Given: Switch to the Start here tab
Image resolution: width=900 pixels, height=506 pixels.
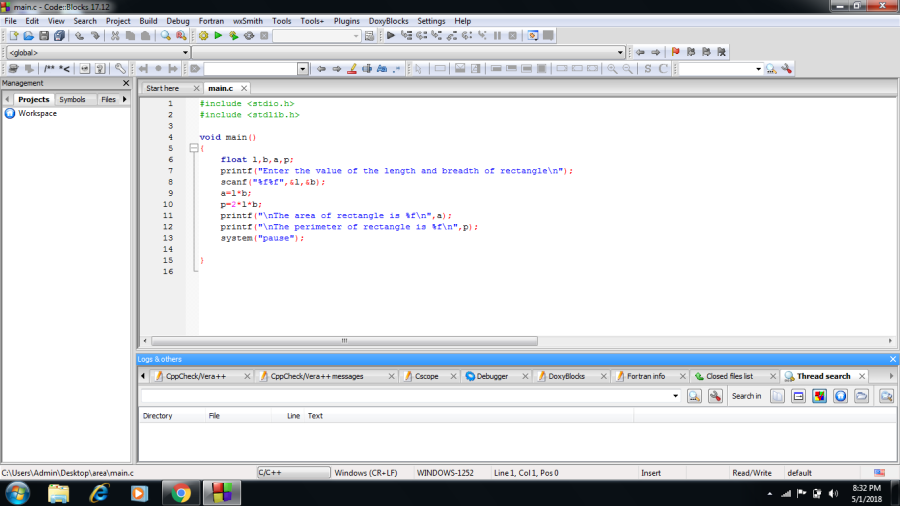Looking at the screenshot, I should point(162,88).
